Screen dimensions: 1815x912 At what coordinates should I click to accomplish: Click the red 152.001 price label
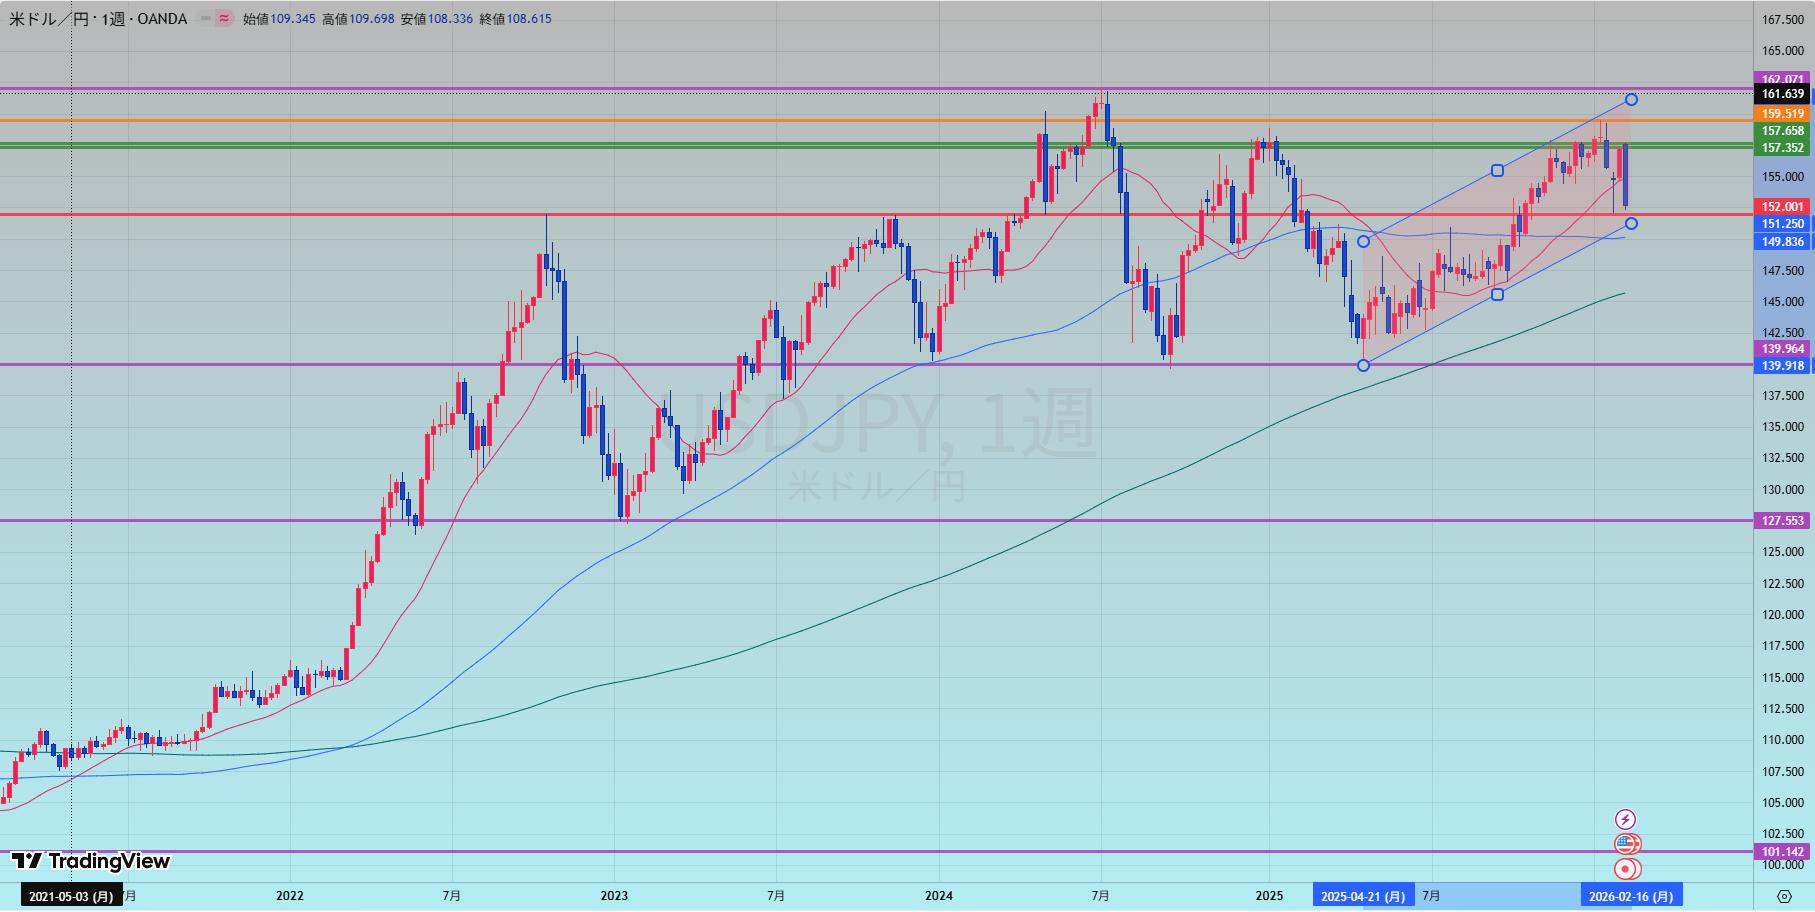(1782, 207)
